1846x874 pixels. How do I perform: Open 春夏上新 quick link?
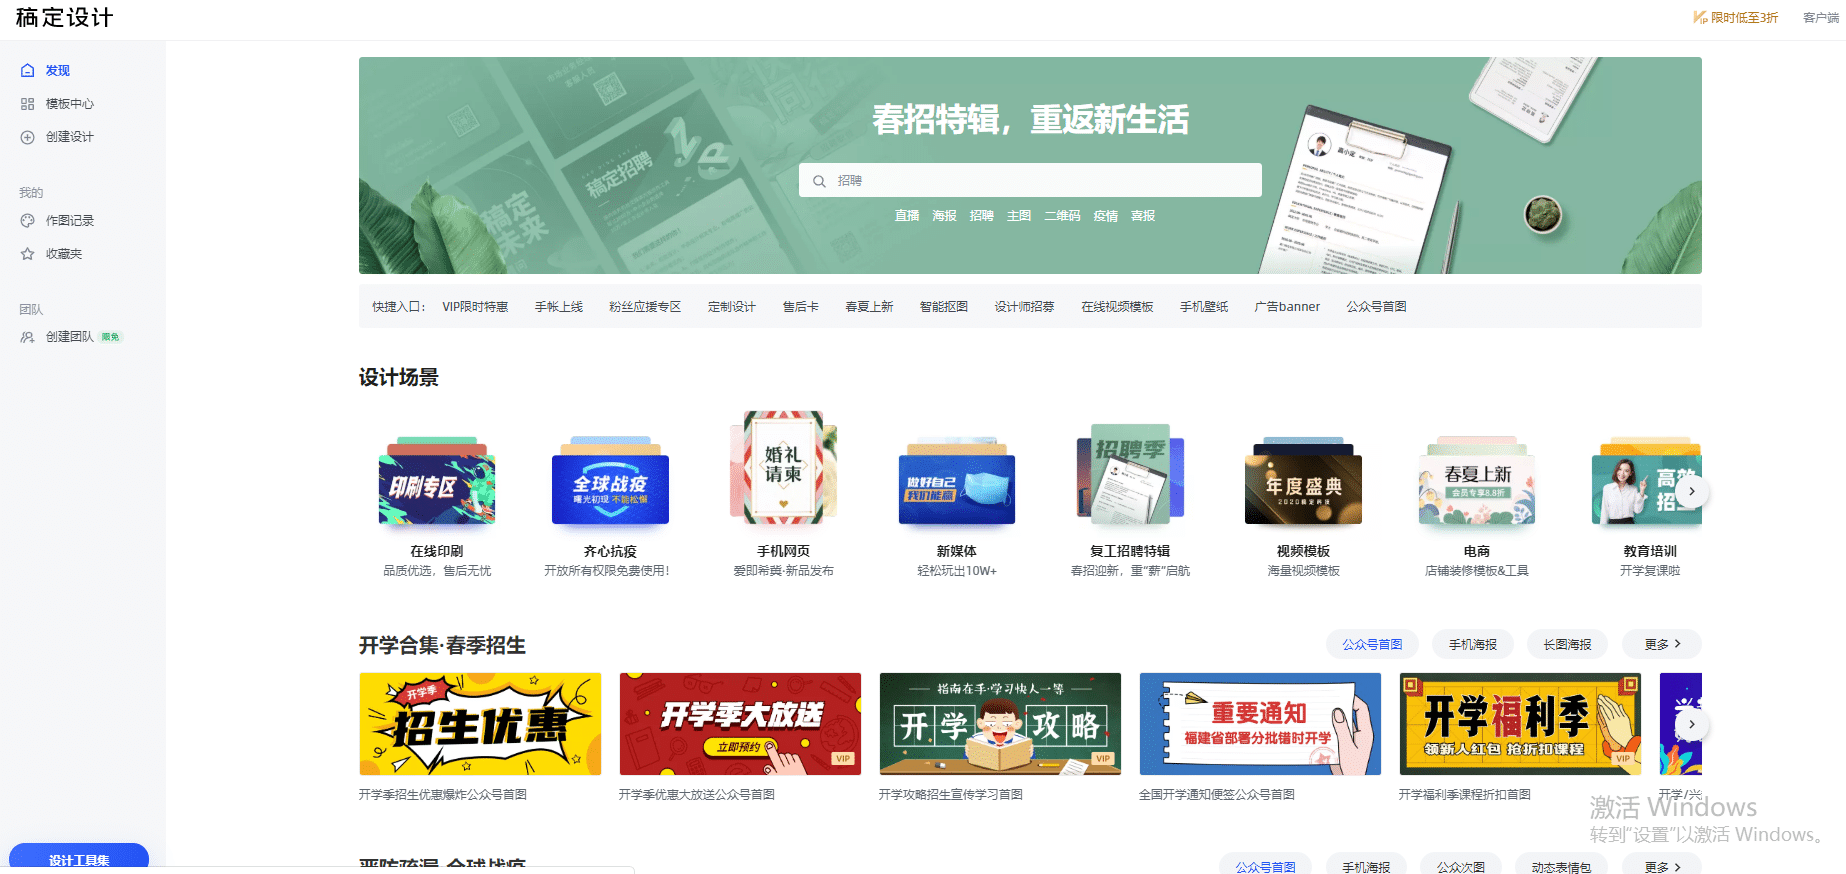[869, 307]
